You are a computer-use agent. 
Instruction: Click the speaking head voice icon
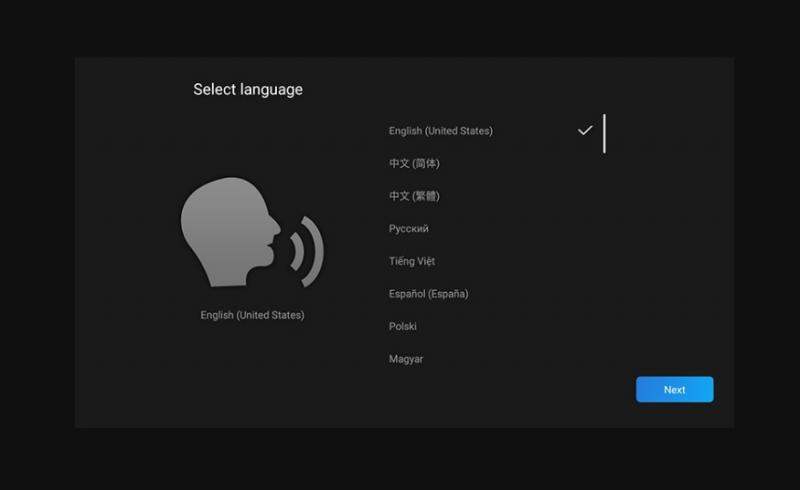point(252,232)
